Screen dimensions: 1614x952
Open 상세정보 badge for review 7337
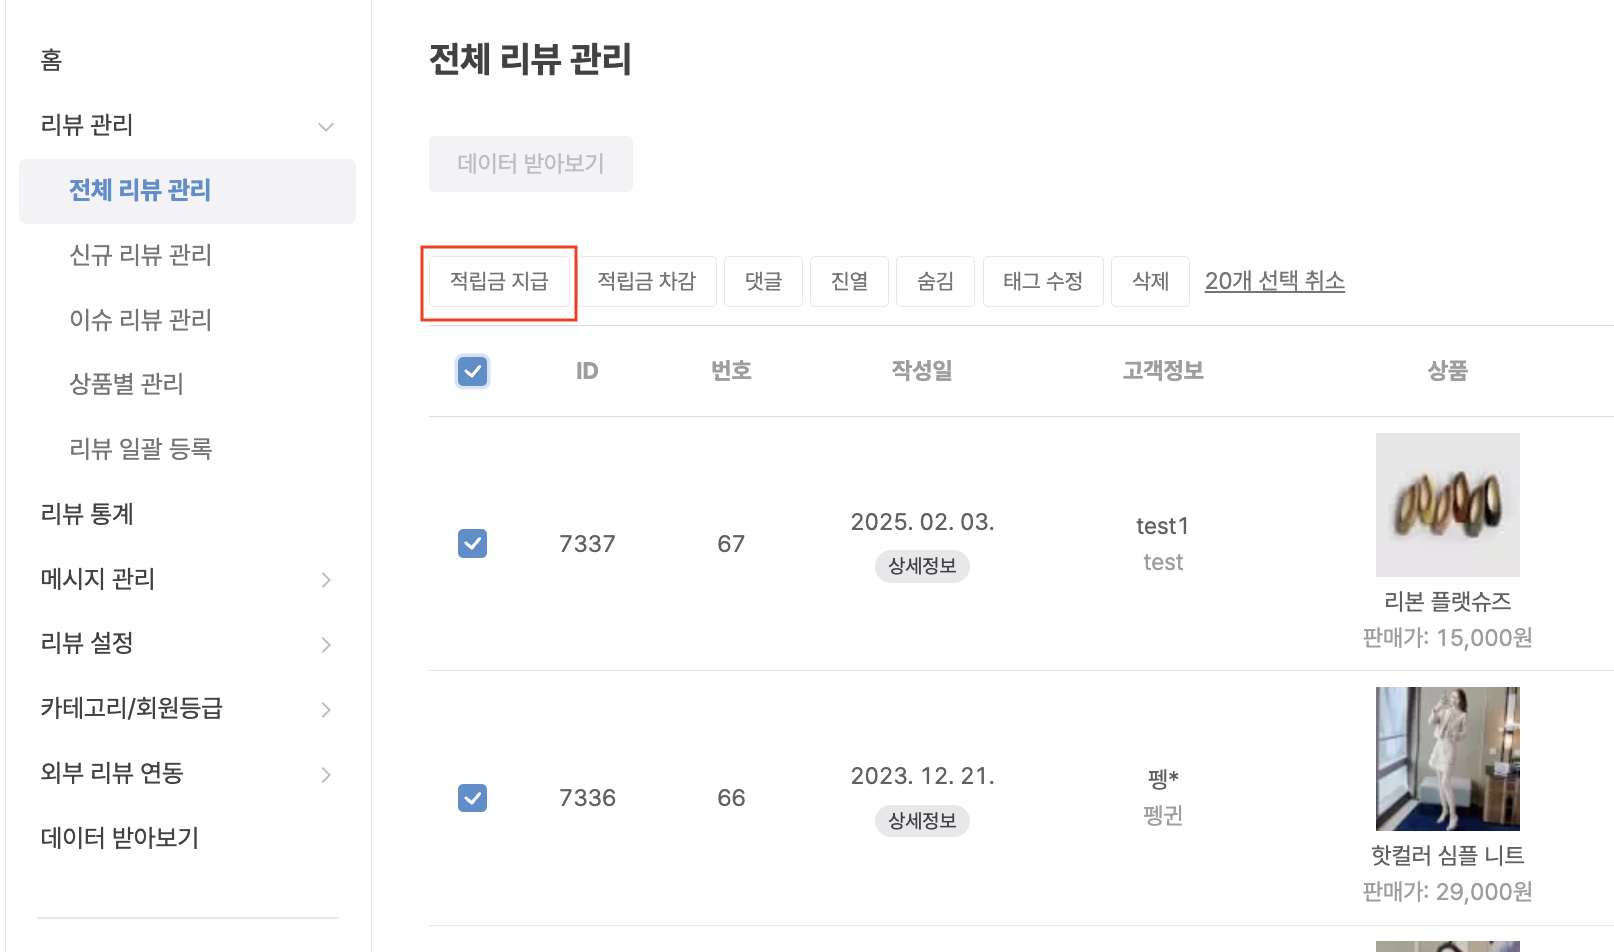922,567
